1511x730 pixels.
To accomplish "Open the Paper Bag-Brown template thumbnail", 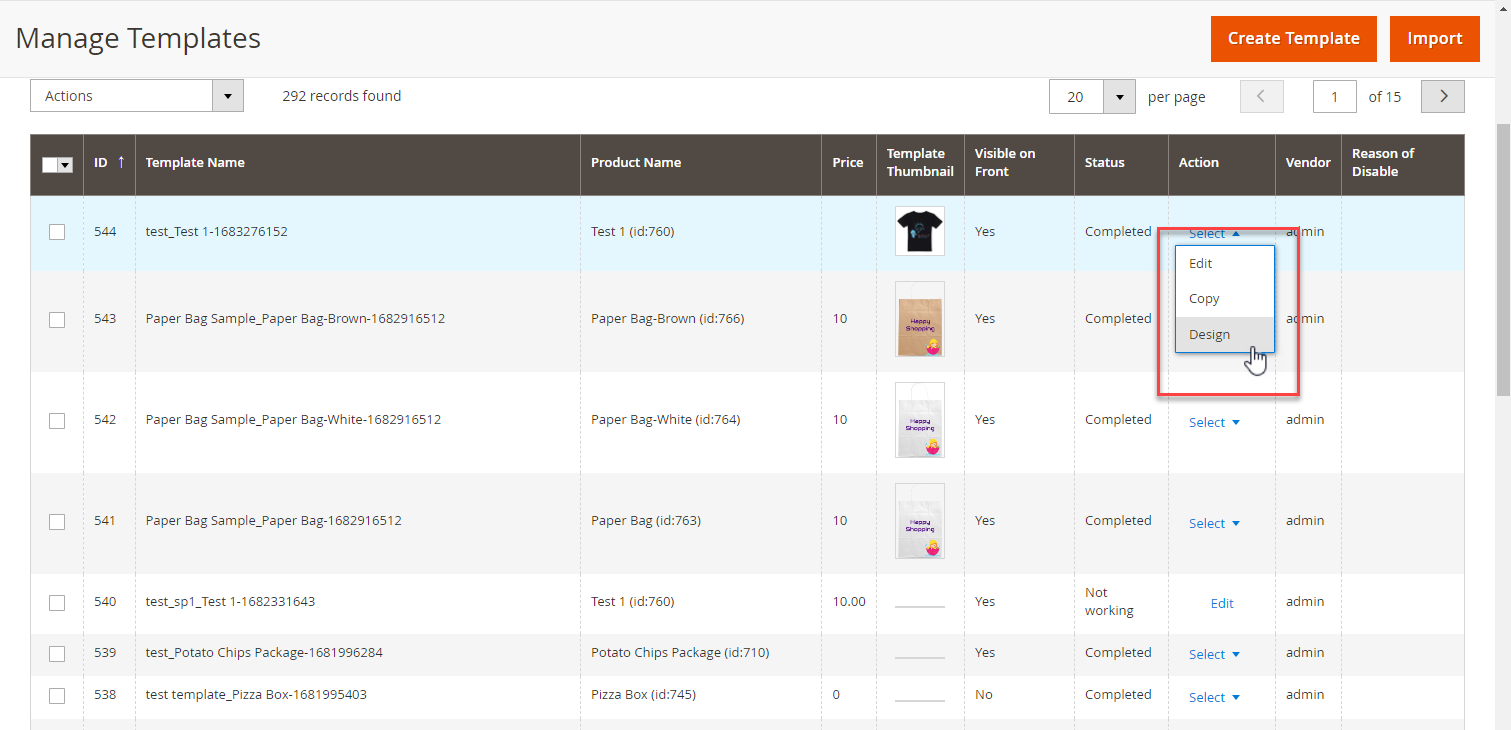I will tap(919, 319).
